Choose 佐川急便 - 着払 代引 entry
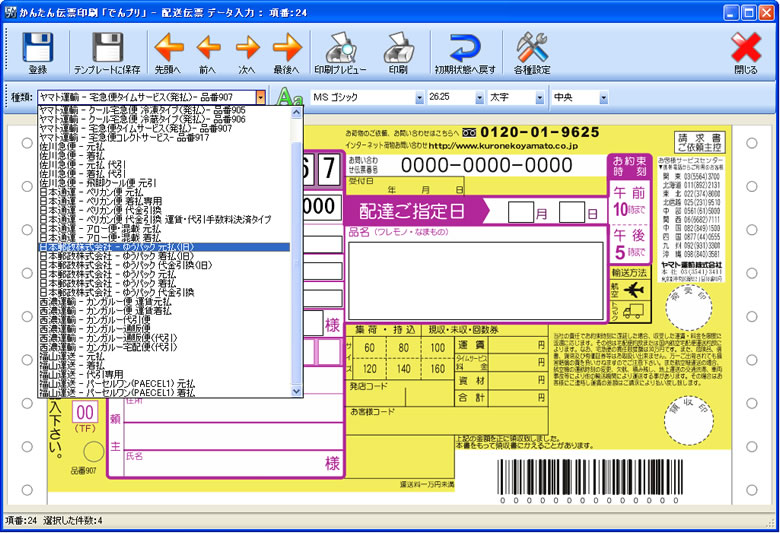Image resolution: width=780 pixels, height=533 pixels. coord(164,174)
